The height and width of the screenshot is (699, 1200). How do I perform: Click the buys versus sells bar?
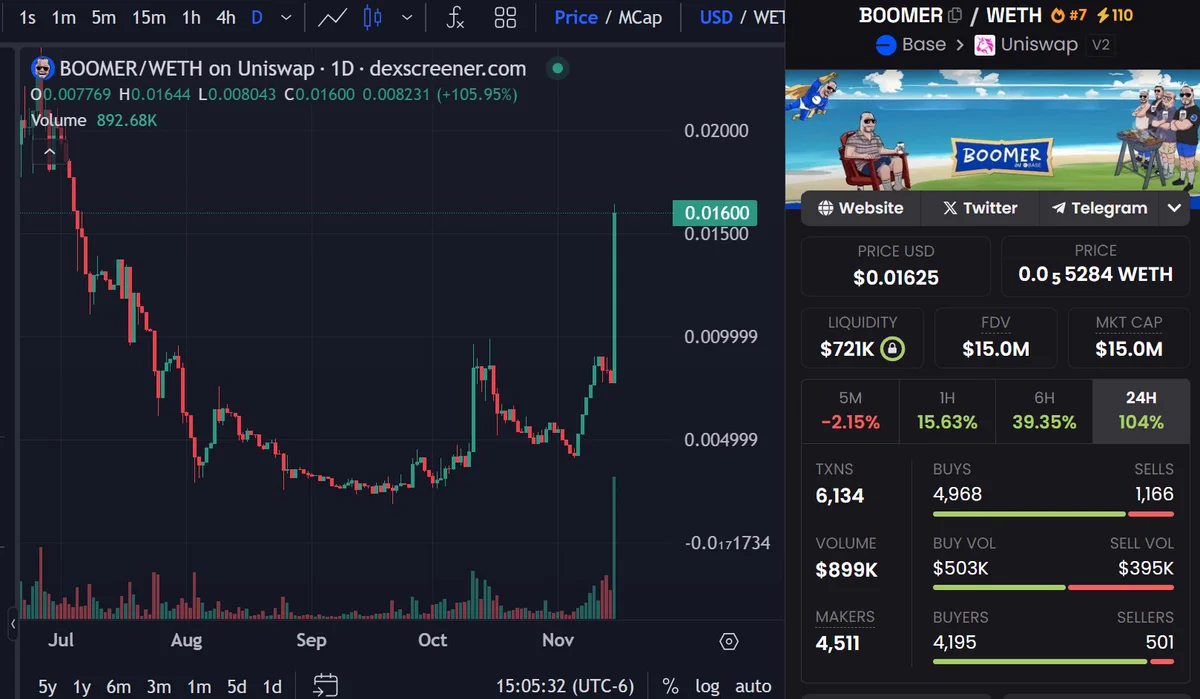click(1053, 514)
